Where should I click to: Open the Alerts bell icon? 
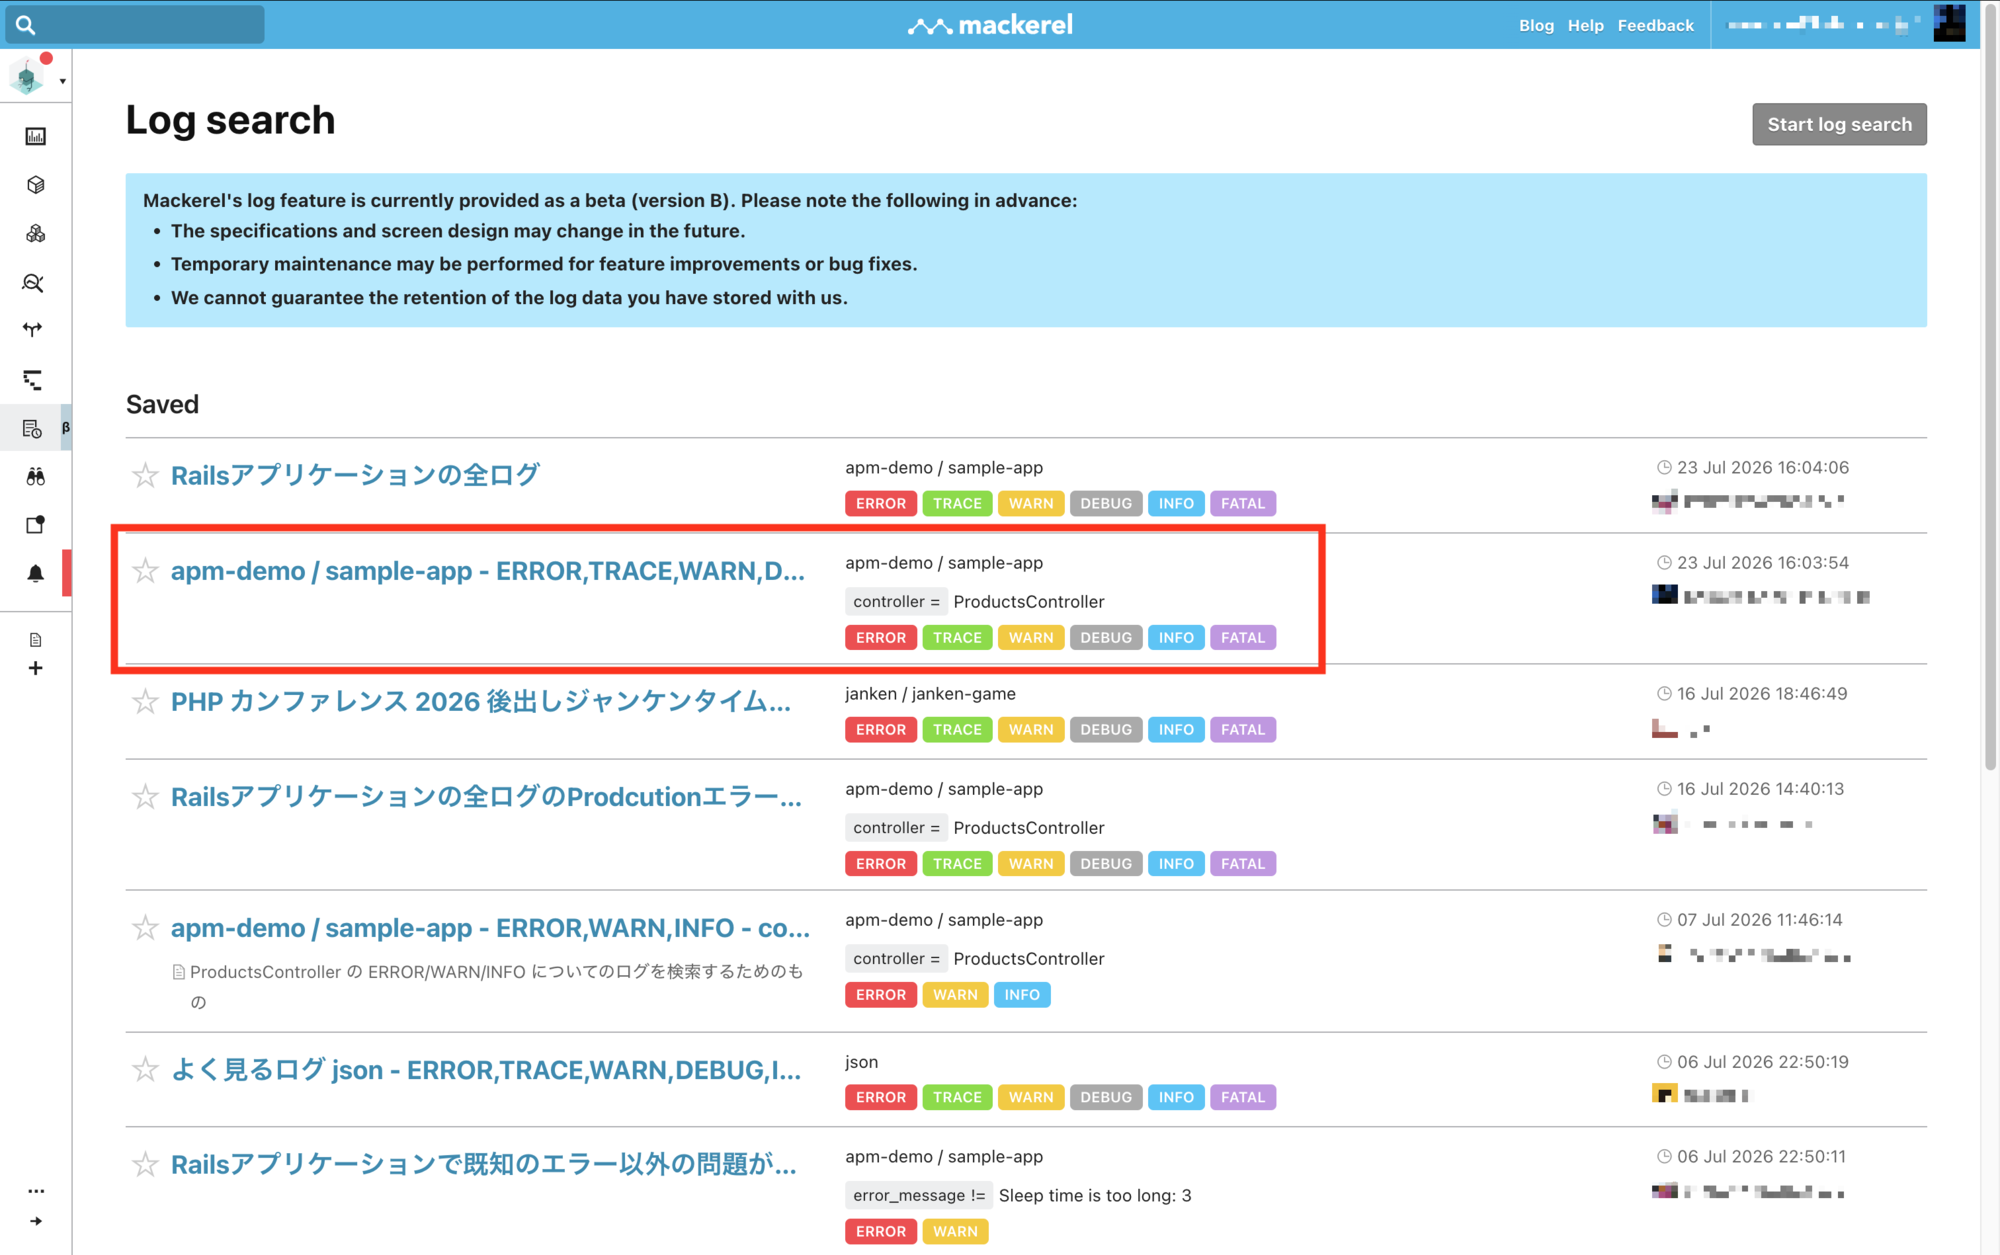click(x=35, y=573)
